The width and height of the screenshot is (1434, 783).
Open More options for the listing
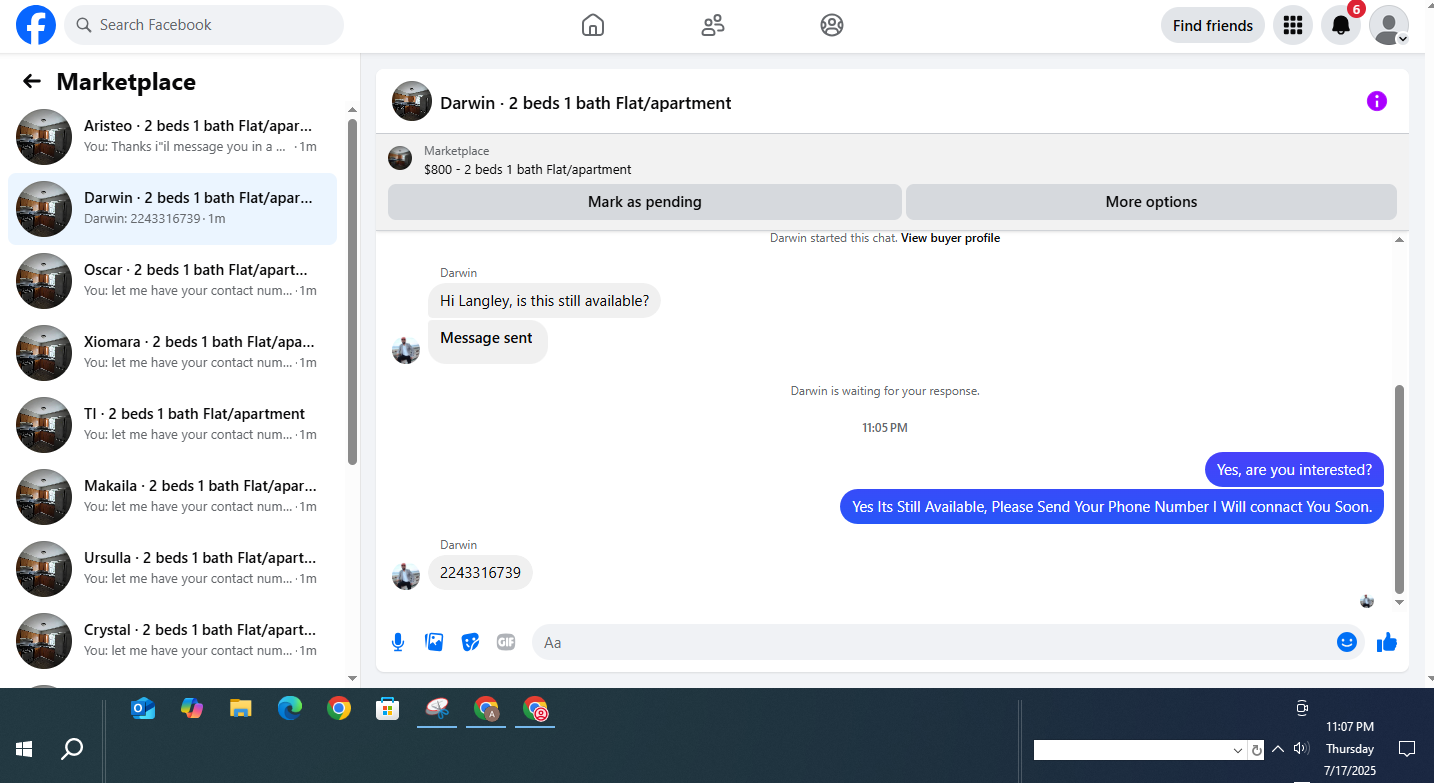pyautogui.click(x=1151, y=202)
